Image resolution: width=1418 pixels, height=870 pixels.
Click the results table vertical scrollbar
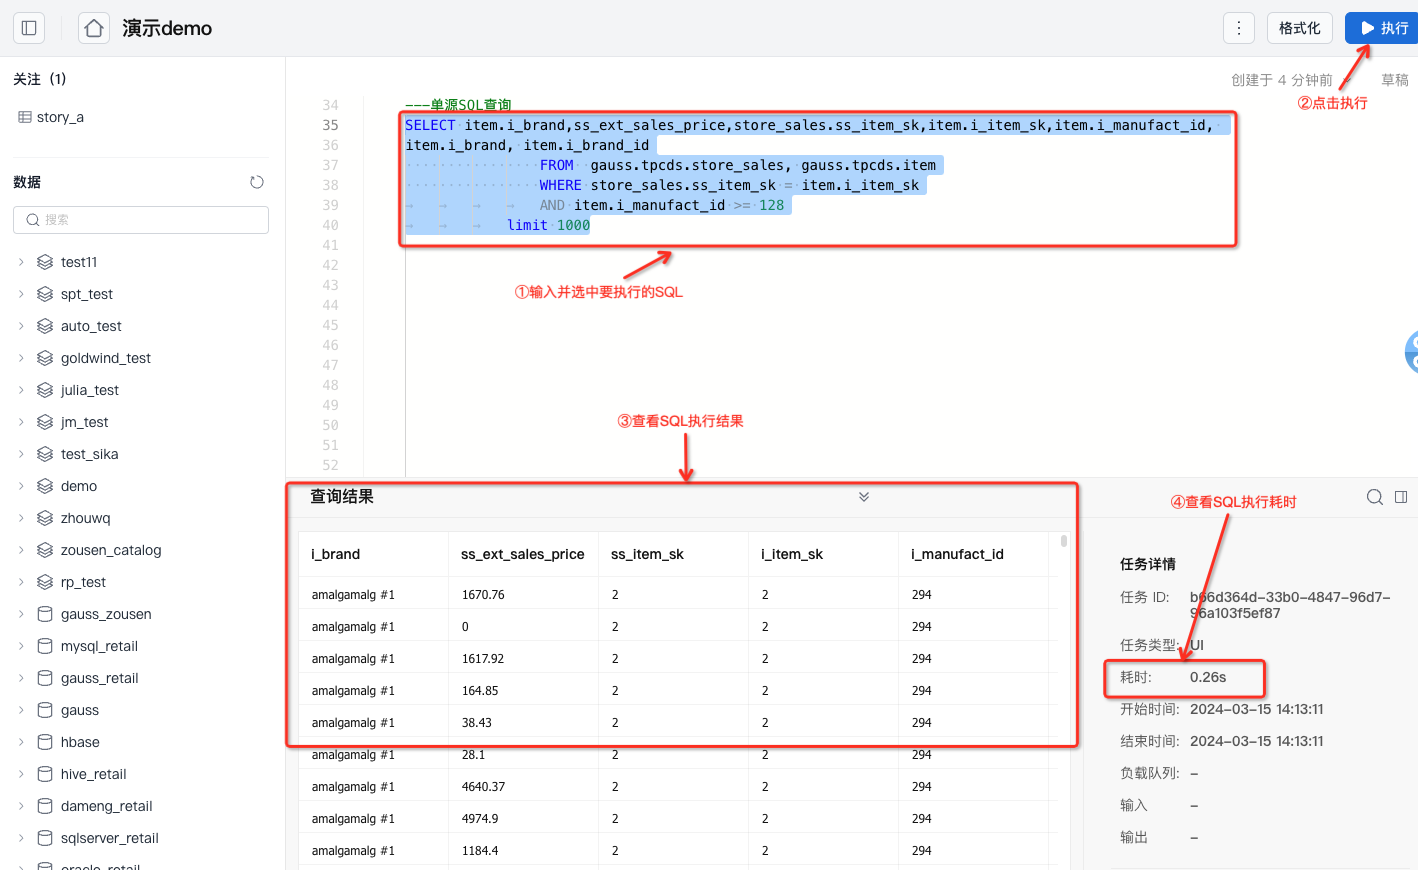(1063, 541)
